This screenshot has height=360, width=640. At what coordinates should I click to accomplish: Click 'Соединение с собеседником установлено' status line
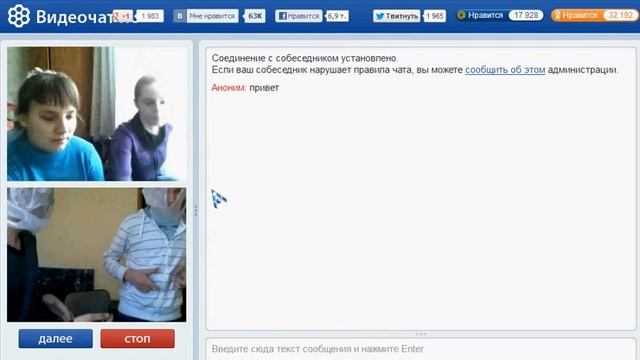point(304,58)
